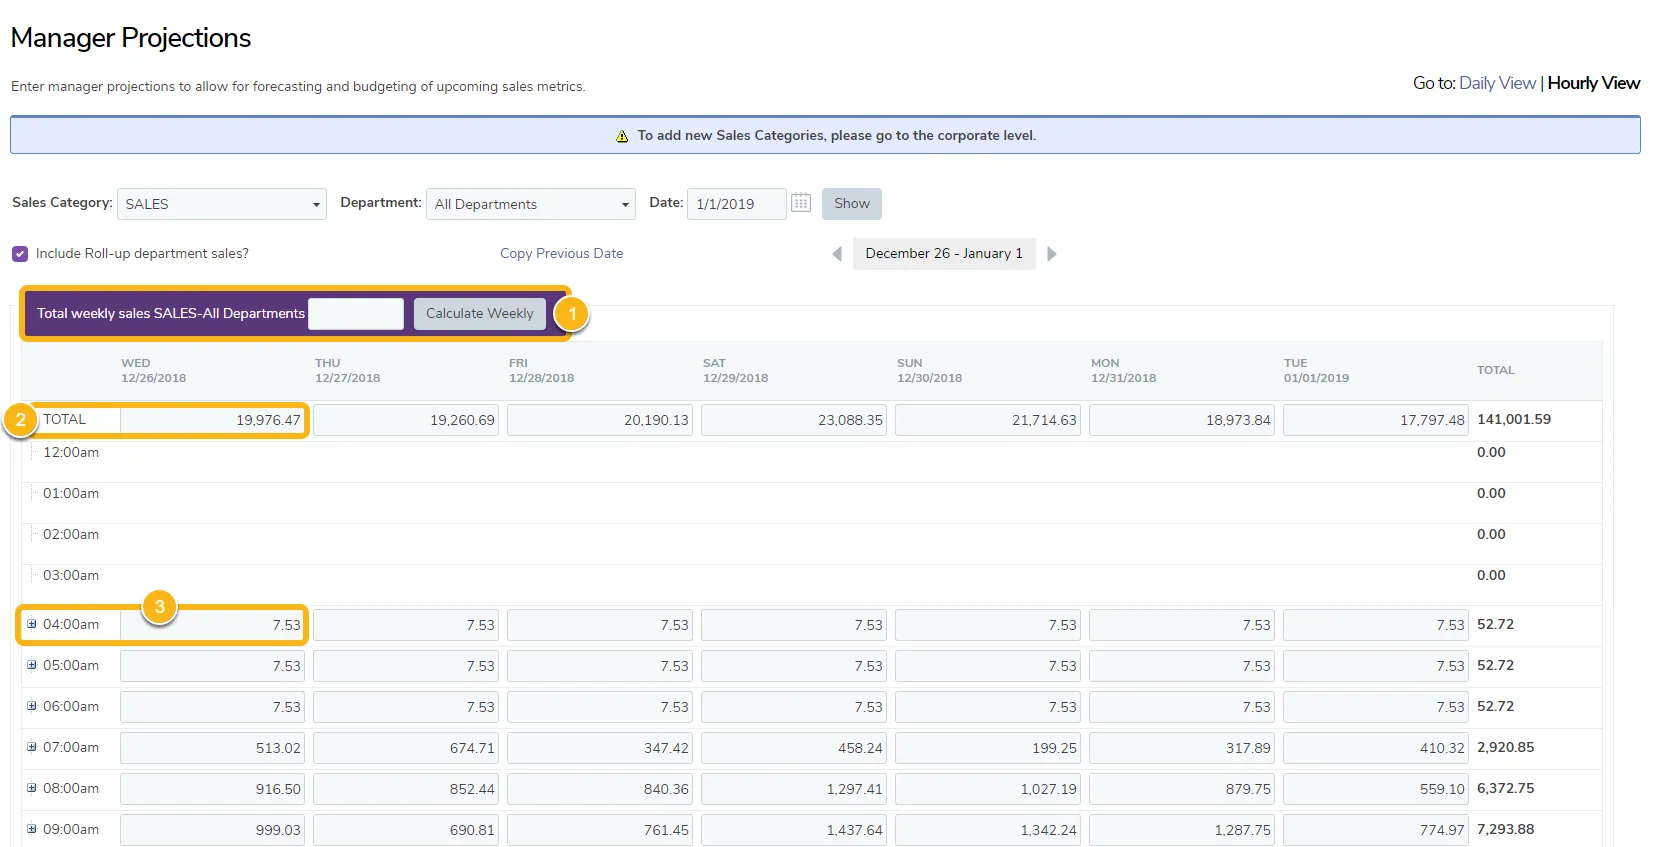Expand the 04:00am row plus icon

coord(32,624)
